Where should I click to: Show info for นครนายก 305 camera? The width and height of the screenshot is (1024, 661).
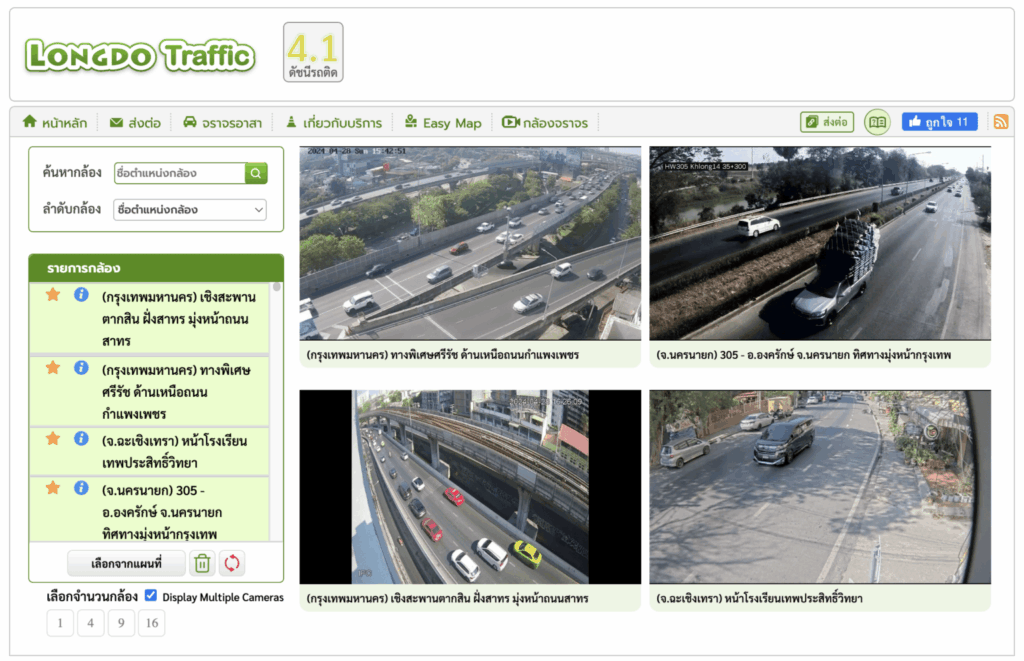pyautogui.click(x=81, y=488)
